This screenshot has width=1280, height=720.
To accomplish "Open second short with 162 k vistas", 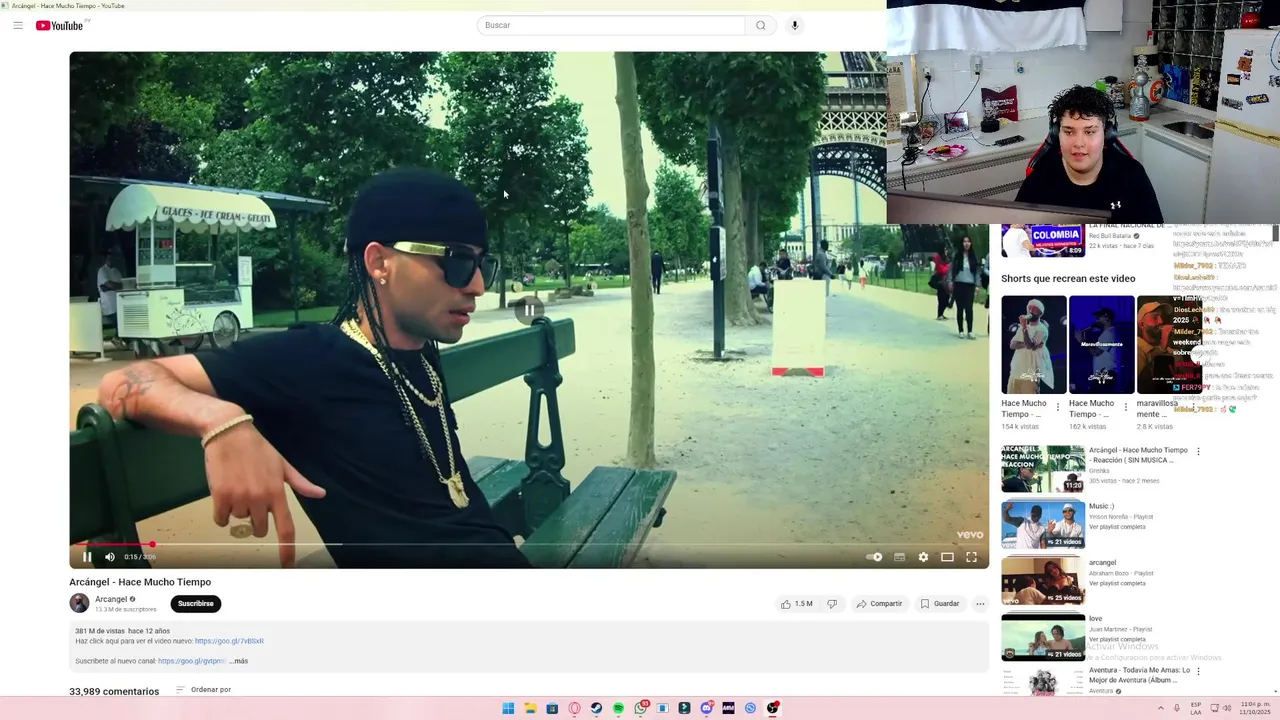I will click(1101, 344).
